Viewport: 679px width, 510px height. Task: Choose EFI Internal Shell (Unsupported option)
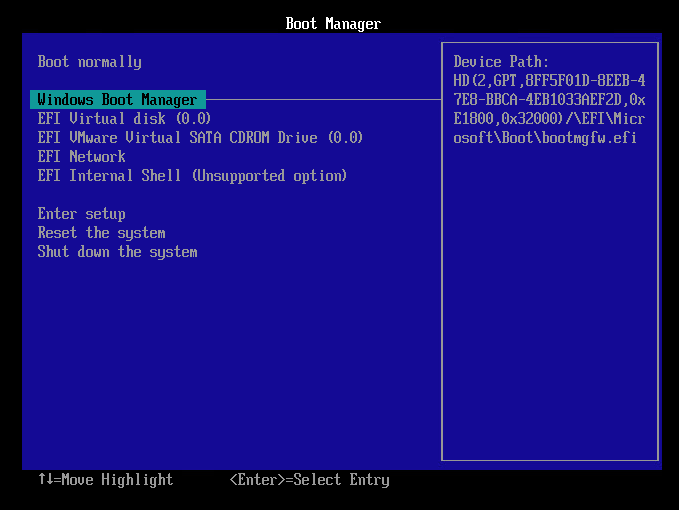point(192,176)
